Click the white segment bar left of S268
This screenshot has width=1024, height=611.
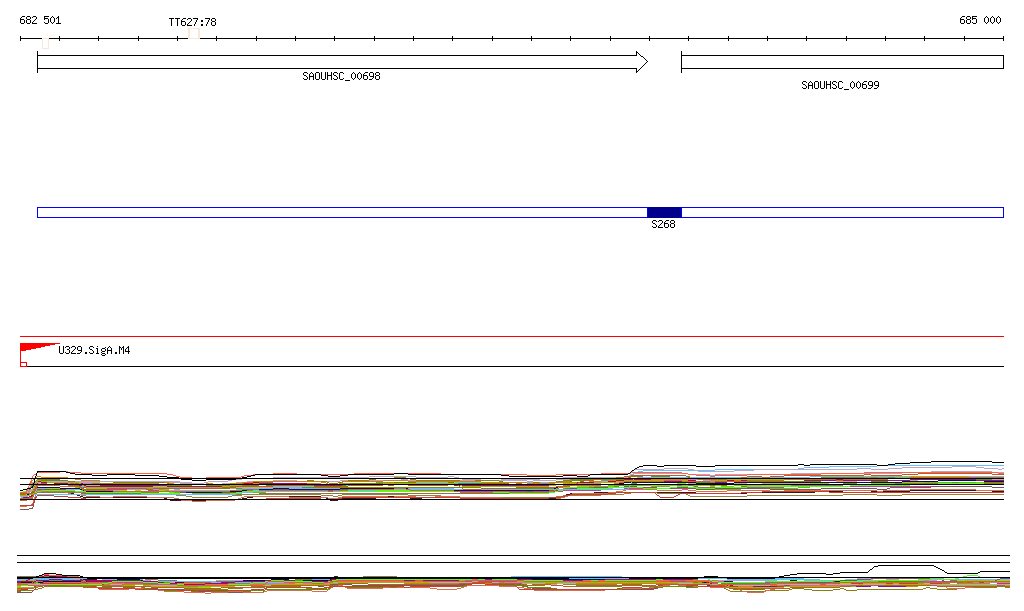click(340, 212)
